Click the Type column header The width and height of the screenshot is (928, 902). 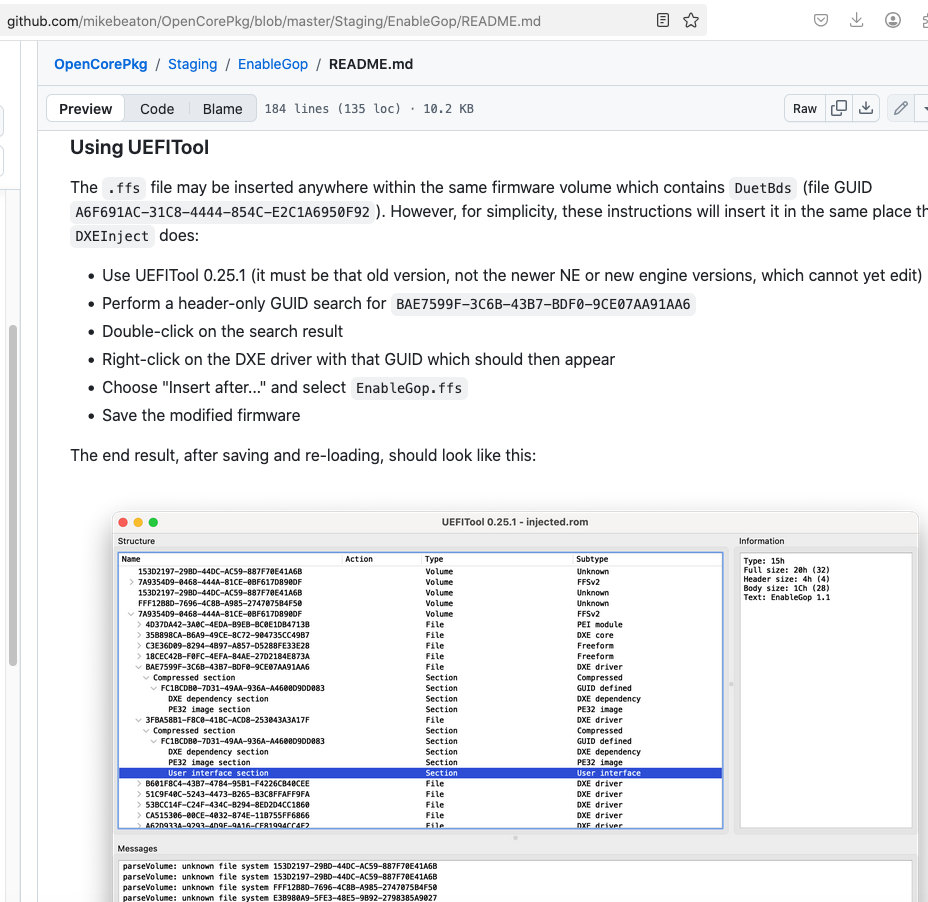497,559
